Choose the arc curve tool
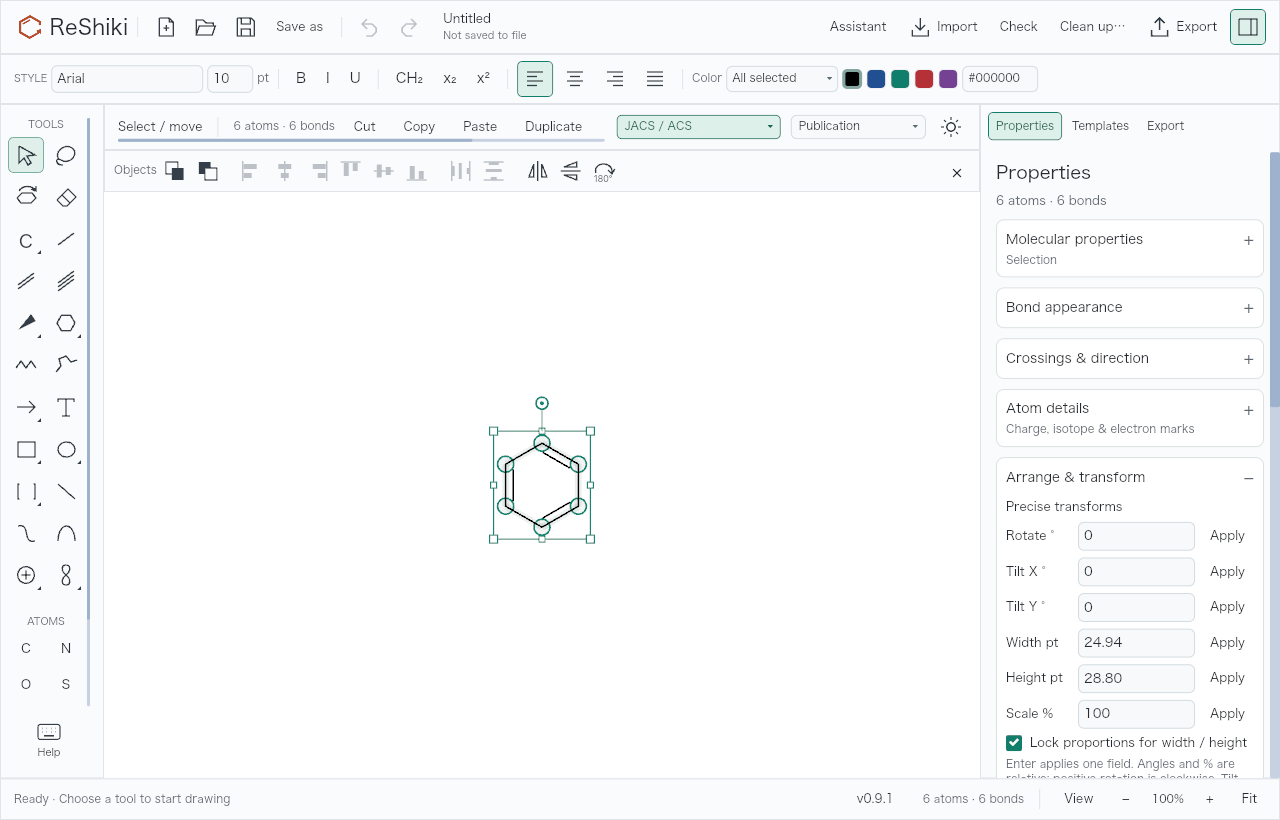Viewport: 1280px width, 820px height. [66, 533]
